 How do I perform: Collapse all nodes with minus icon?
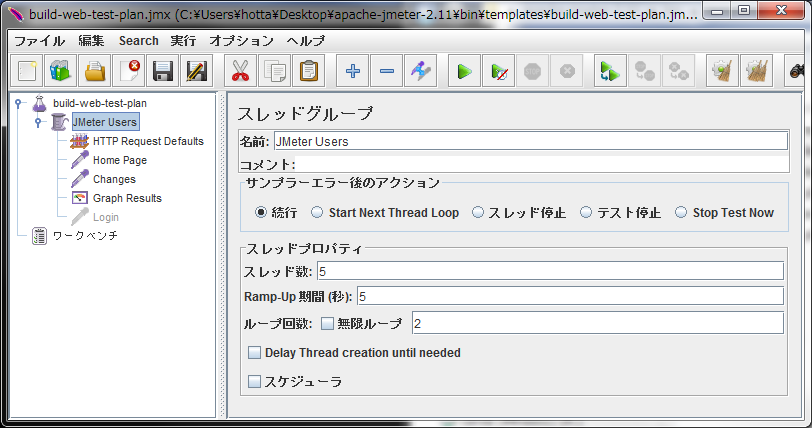387,71
